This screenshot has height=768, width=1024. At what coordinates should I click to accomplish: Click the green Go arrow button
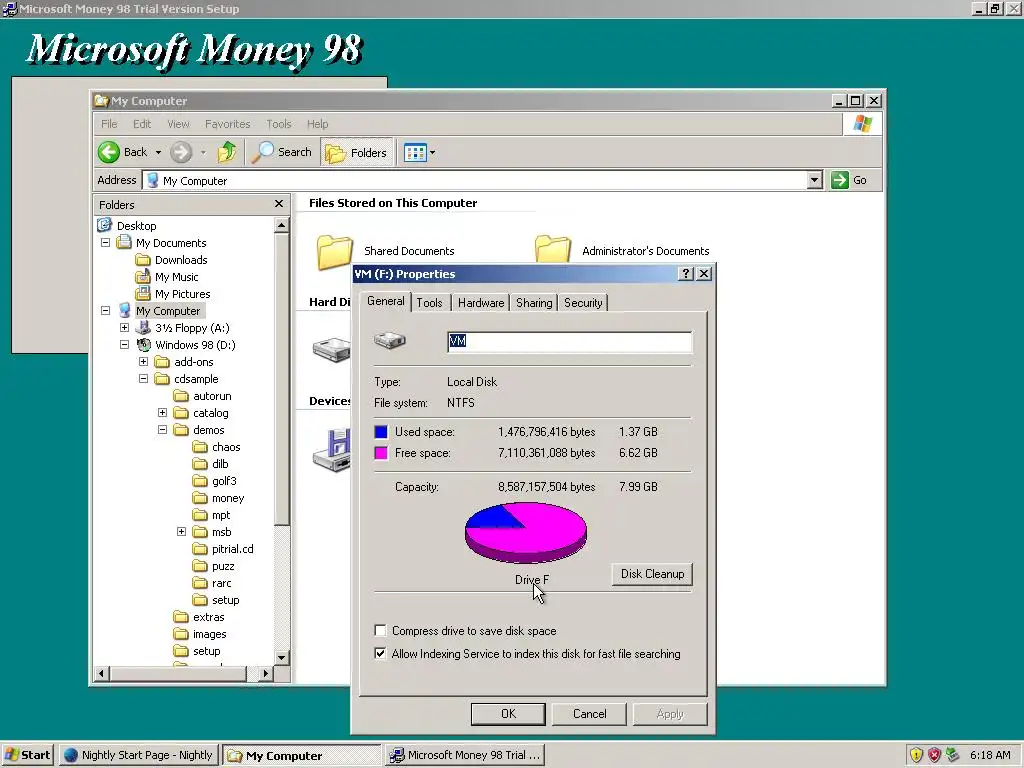pos(839,180)
